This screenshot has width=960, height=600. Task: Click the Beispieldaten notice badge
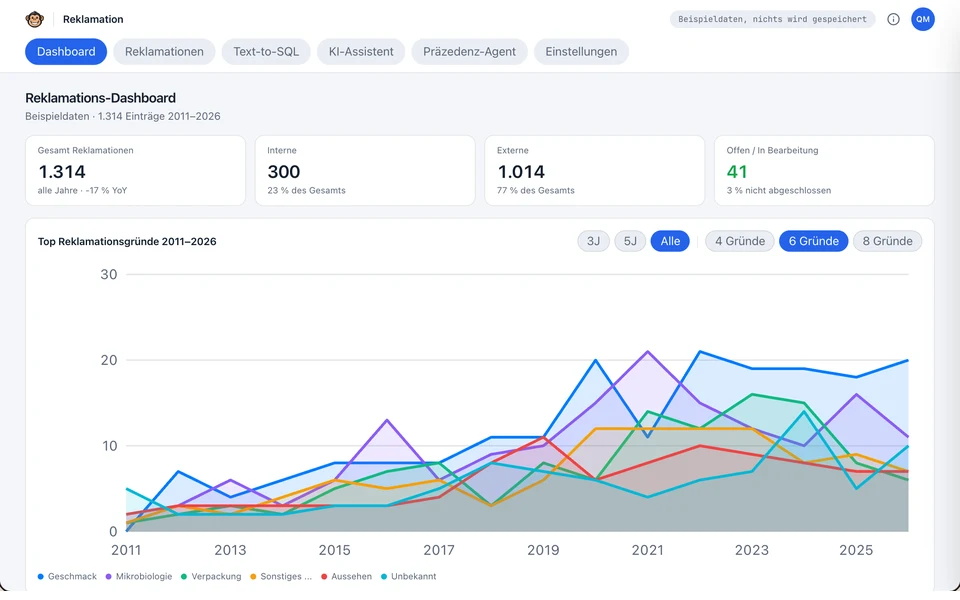[x=772, y=19]
